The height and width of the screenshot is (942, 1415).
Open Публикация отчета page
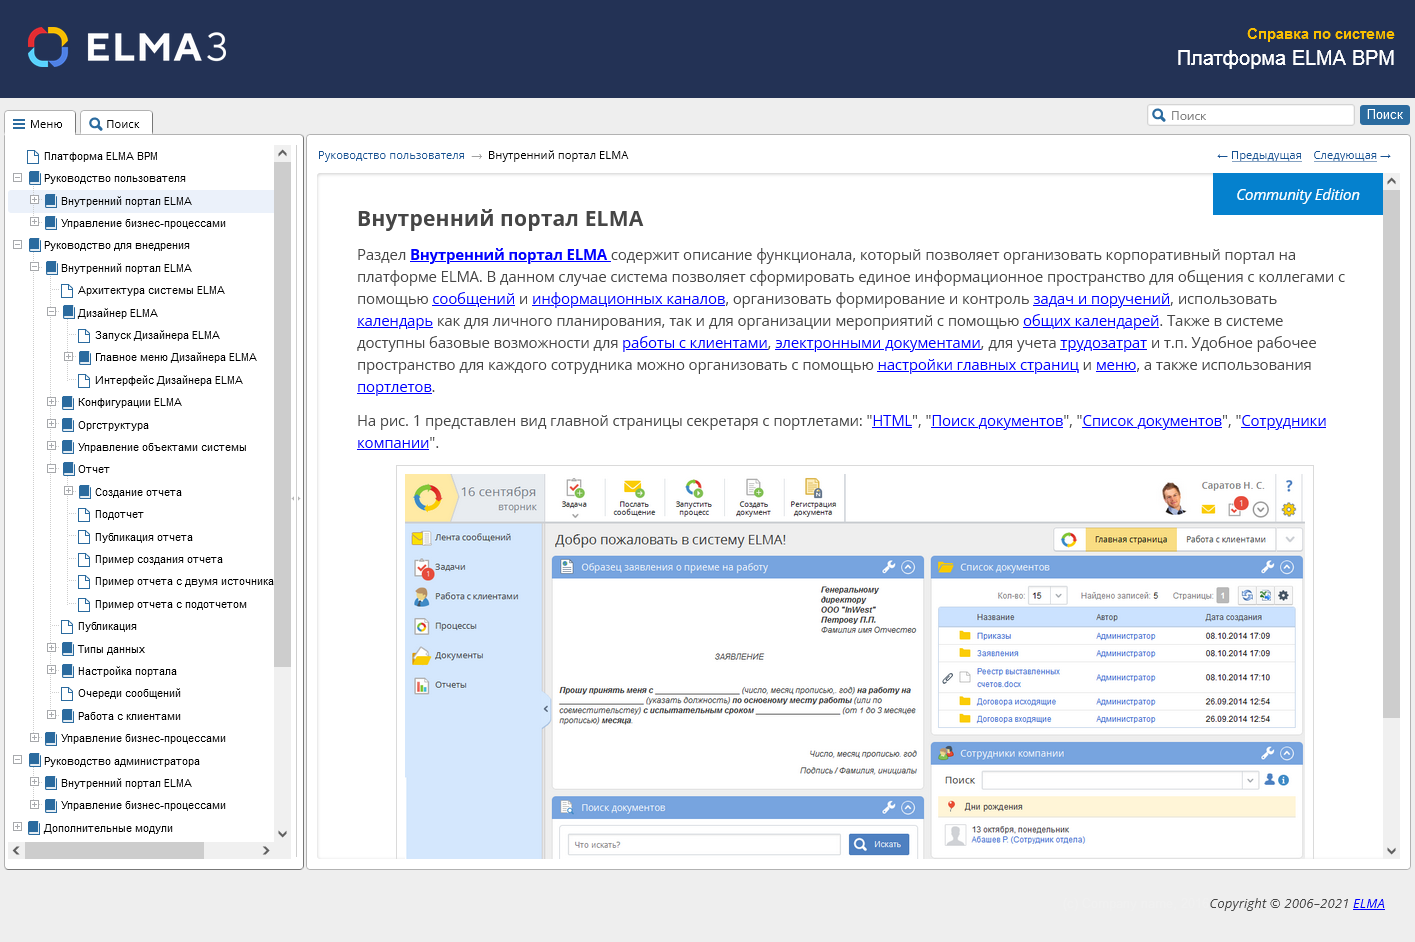pos(143,537)
